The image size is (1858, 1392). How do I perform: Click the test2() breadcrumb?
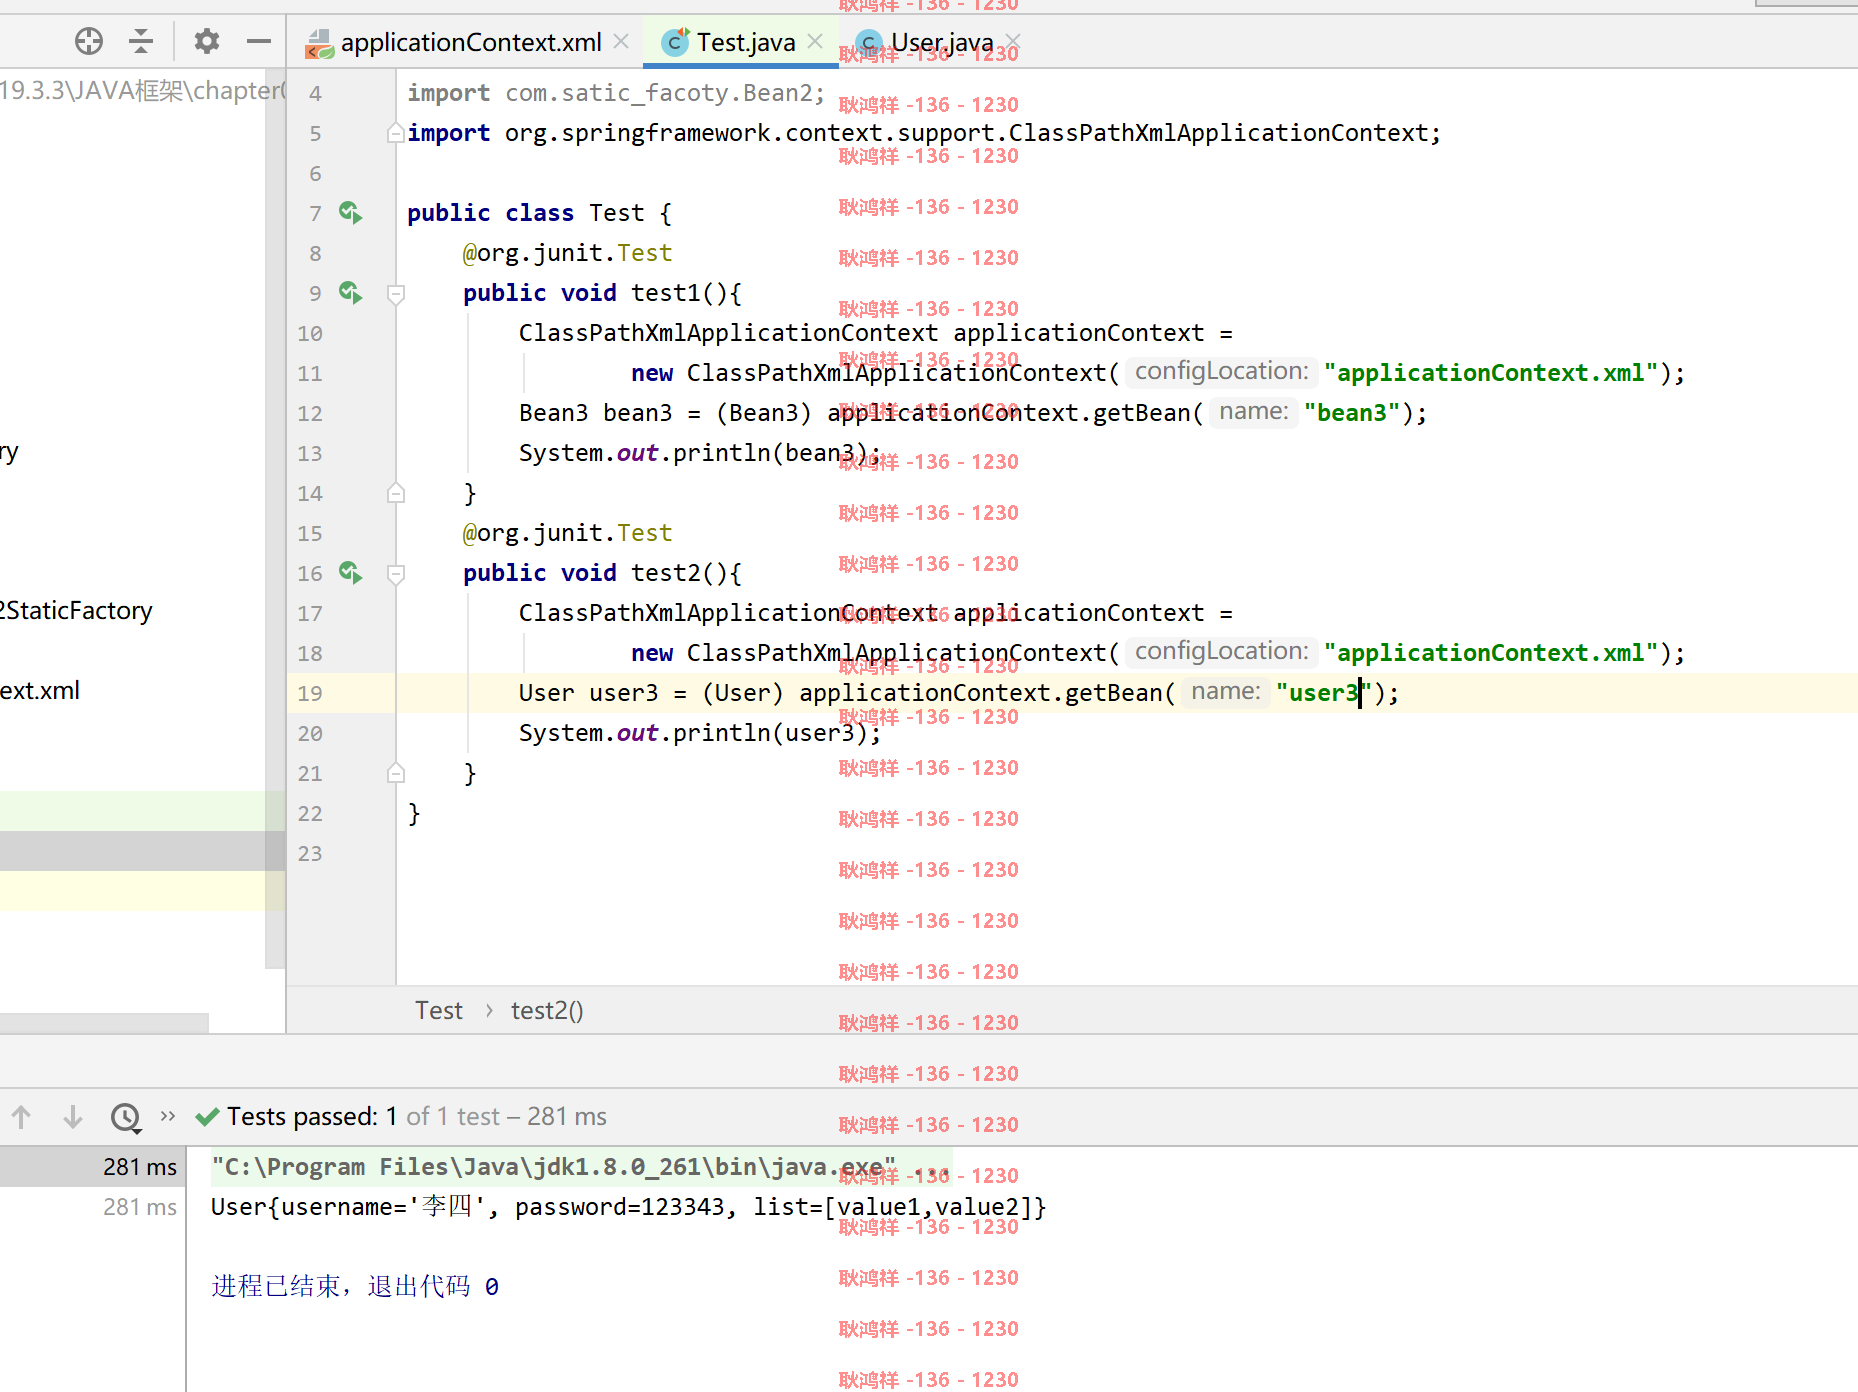click(x=547, y=1010)
